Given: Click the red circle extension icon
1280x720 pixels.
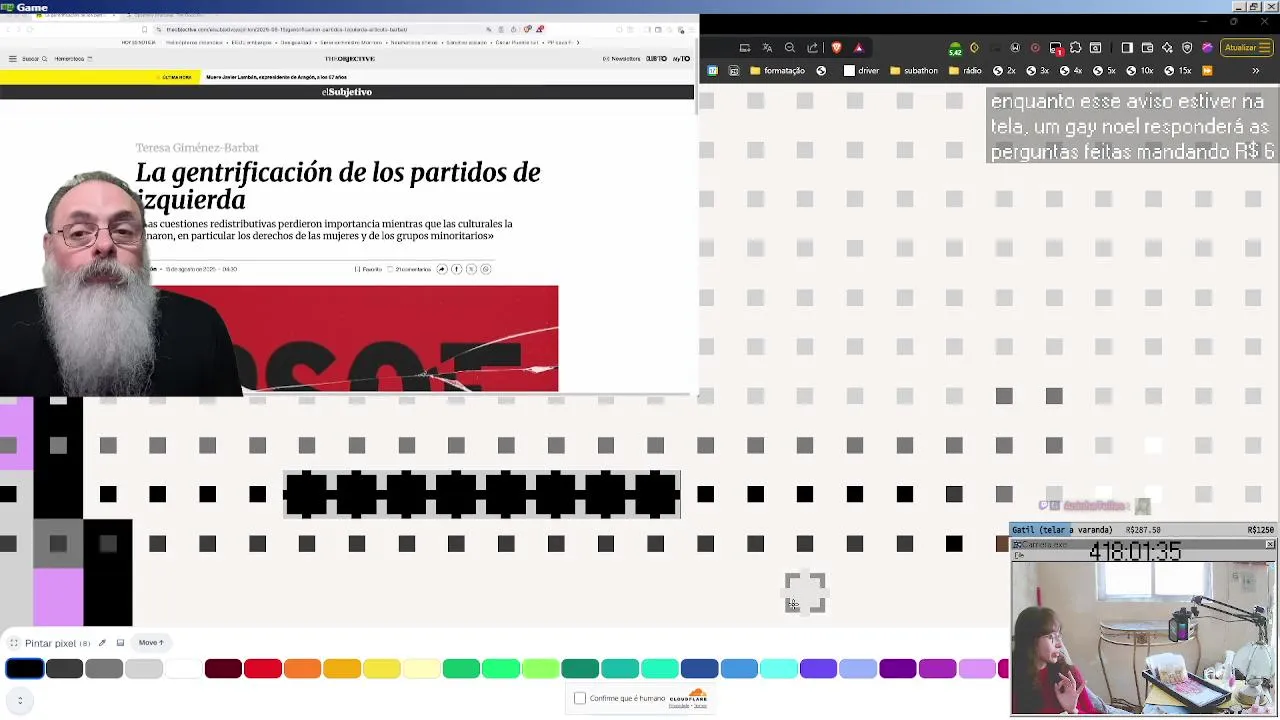Looking at the screenshot, I should [1035, 47].
